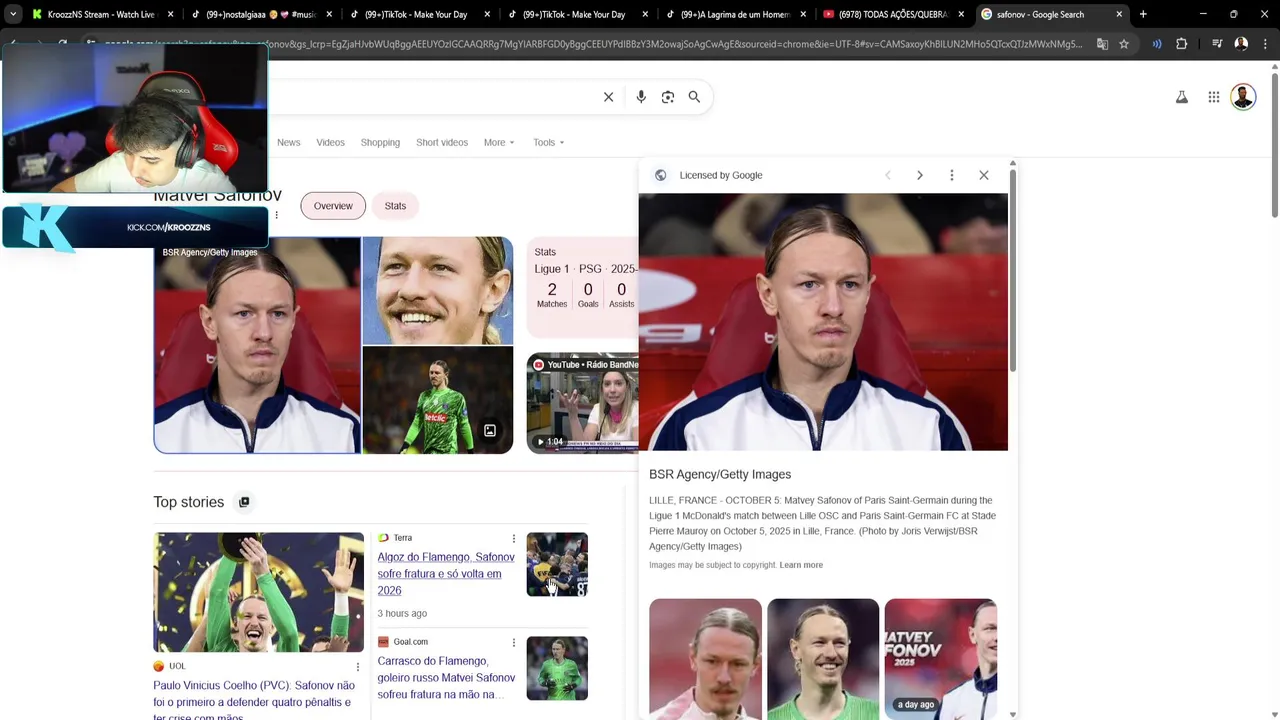Click image panel scrollbar down arrow

pos(1013,714)
